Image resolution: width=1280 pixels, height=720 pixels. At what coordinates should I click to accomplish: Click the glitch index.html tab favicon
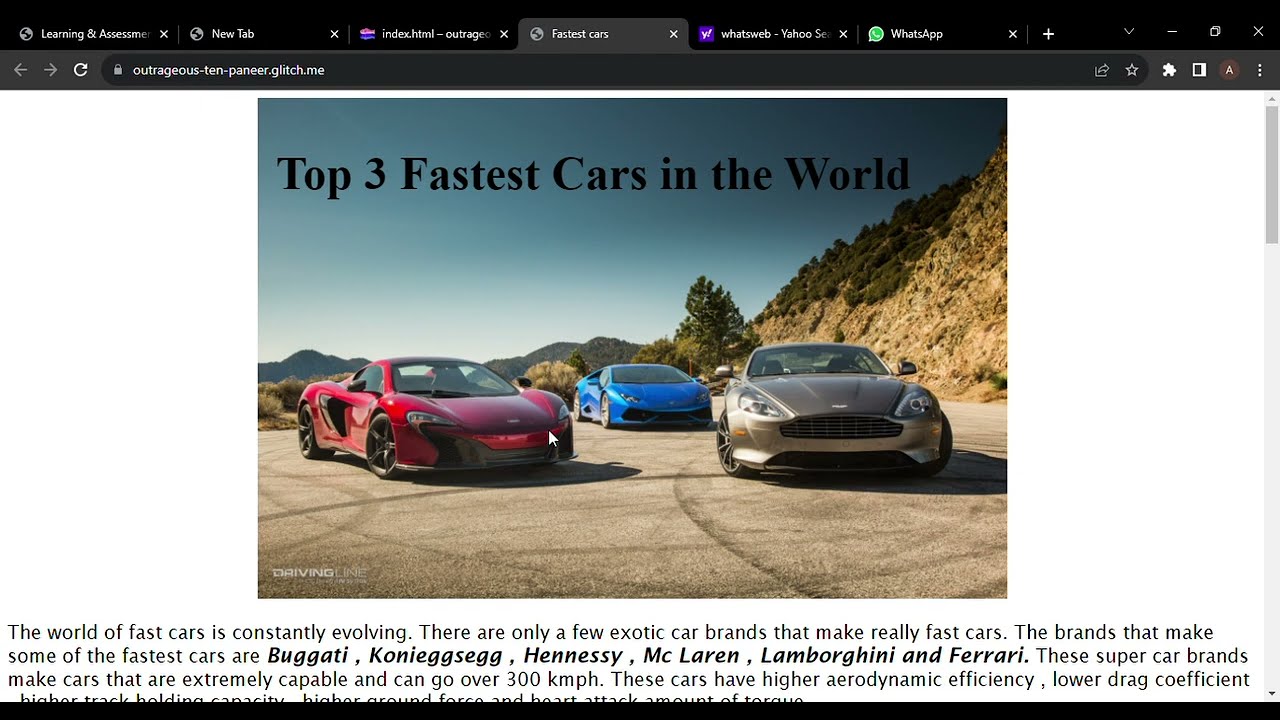coord(367,34)
